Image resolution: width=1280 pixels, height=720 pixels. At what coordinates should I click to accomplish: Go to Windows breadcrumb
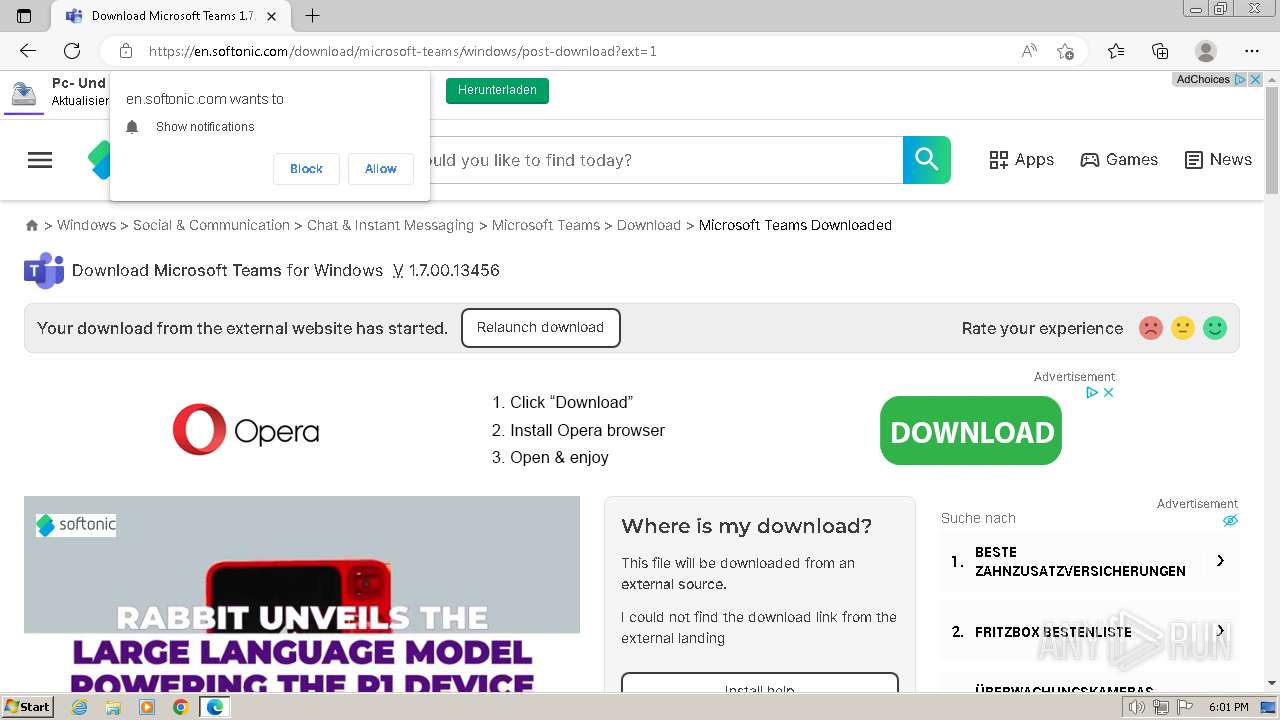(x=86, y=226)
